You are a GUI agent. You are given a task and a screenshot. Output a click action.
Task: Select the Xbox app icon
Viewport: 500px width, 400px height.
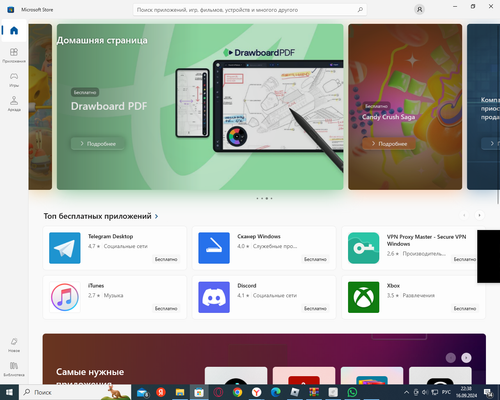363,297
